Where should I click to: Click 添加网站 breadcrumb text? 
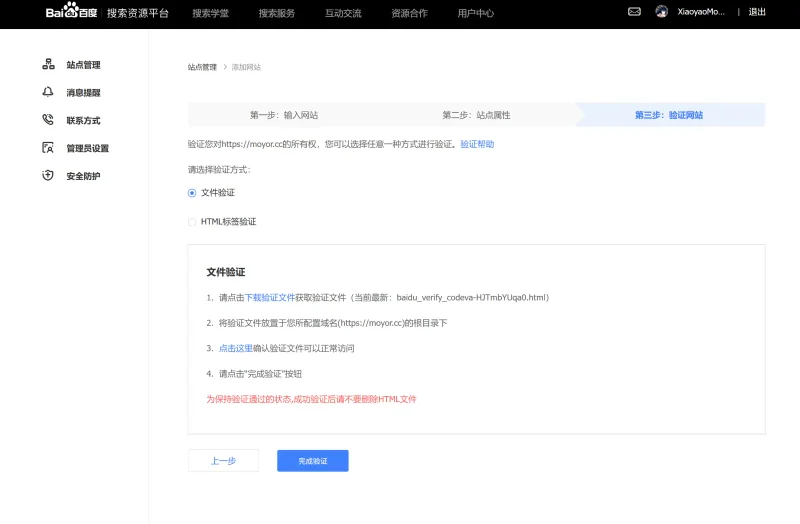246,67
